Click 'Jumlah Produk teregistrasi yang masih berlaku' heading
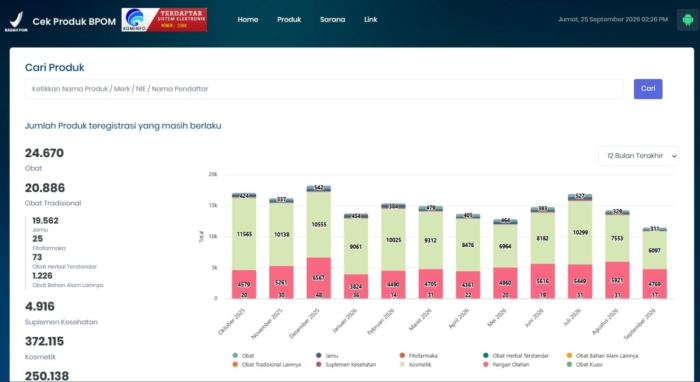This screenshot has height=382, width=700. click(x=123, y=126)
